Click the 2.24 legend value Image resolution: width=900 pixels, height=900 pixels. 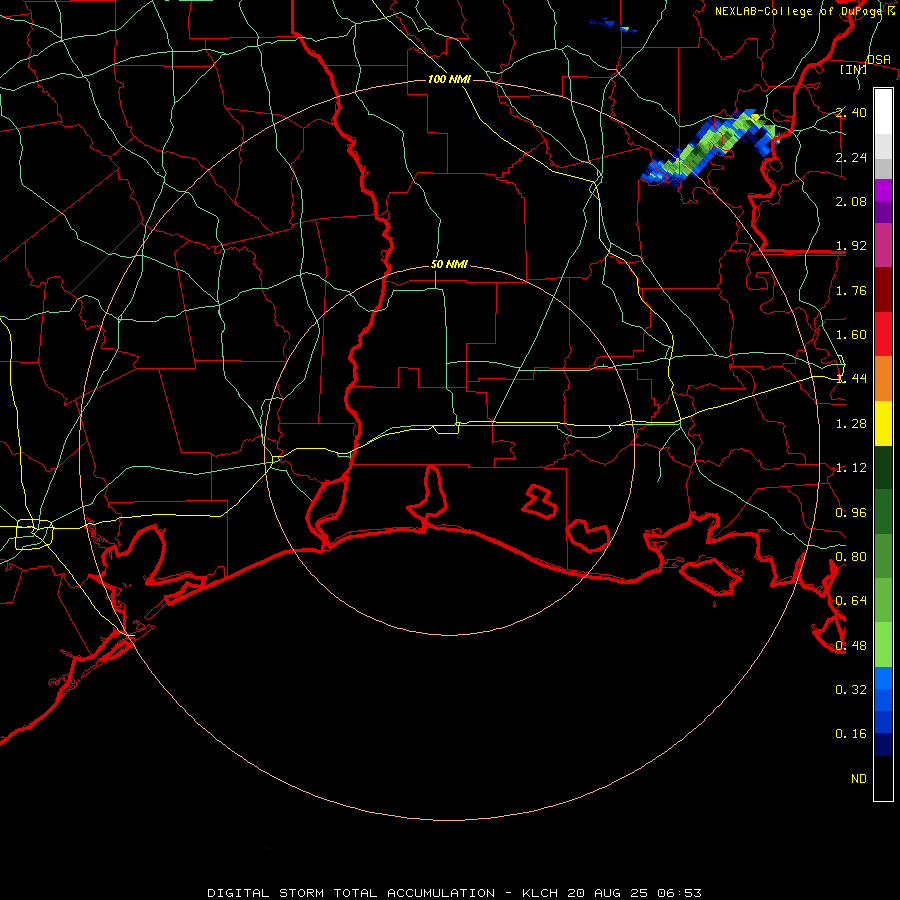pos(851,157)
